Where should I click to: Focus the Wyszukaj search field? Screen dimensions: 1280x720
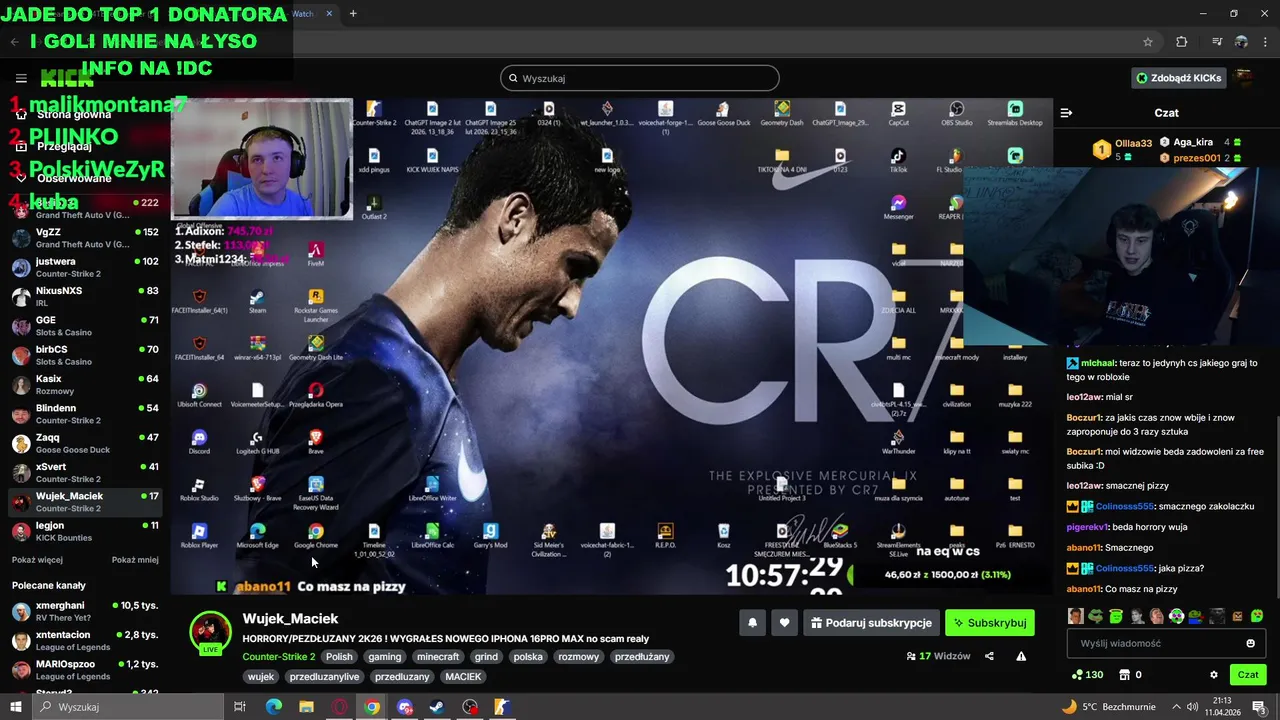(x=640, y=78)
